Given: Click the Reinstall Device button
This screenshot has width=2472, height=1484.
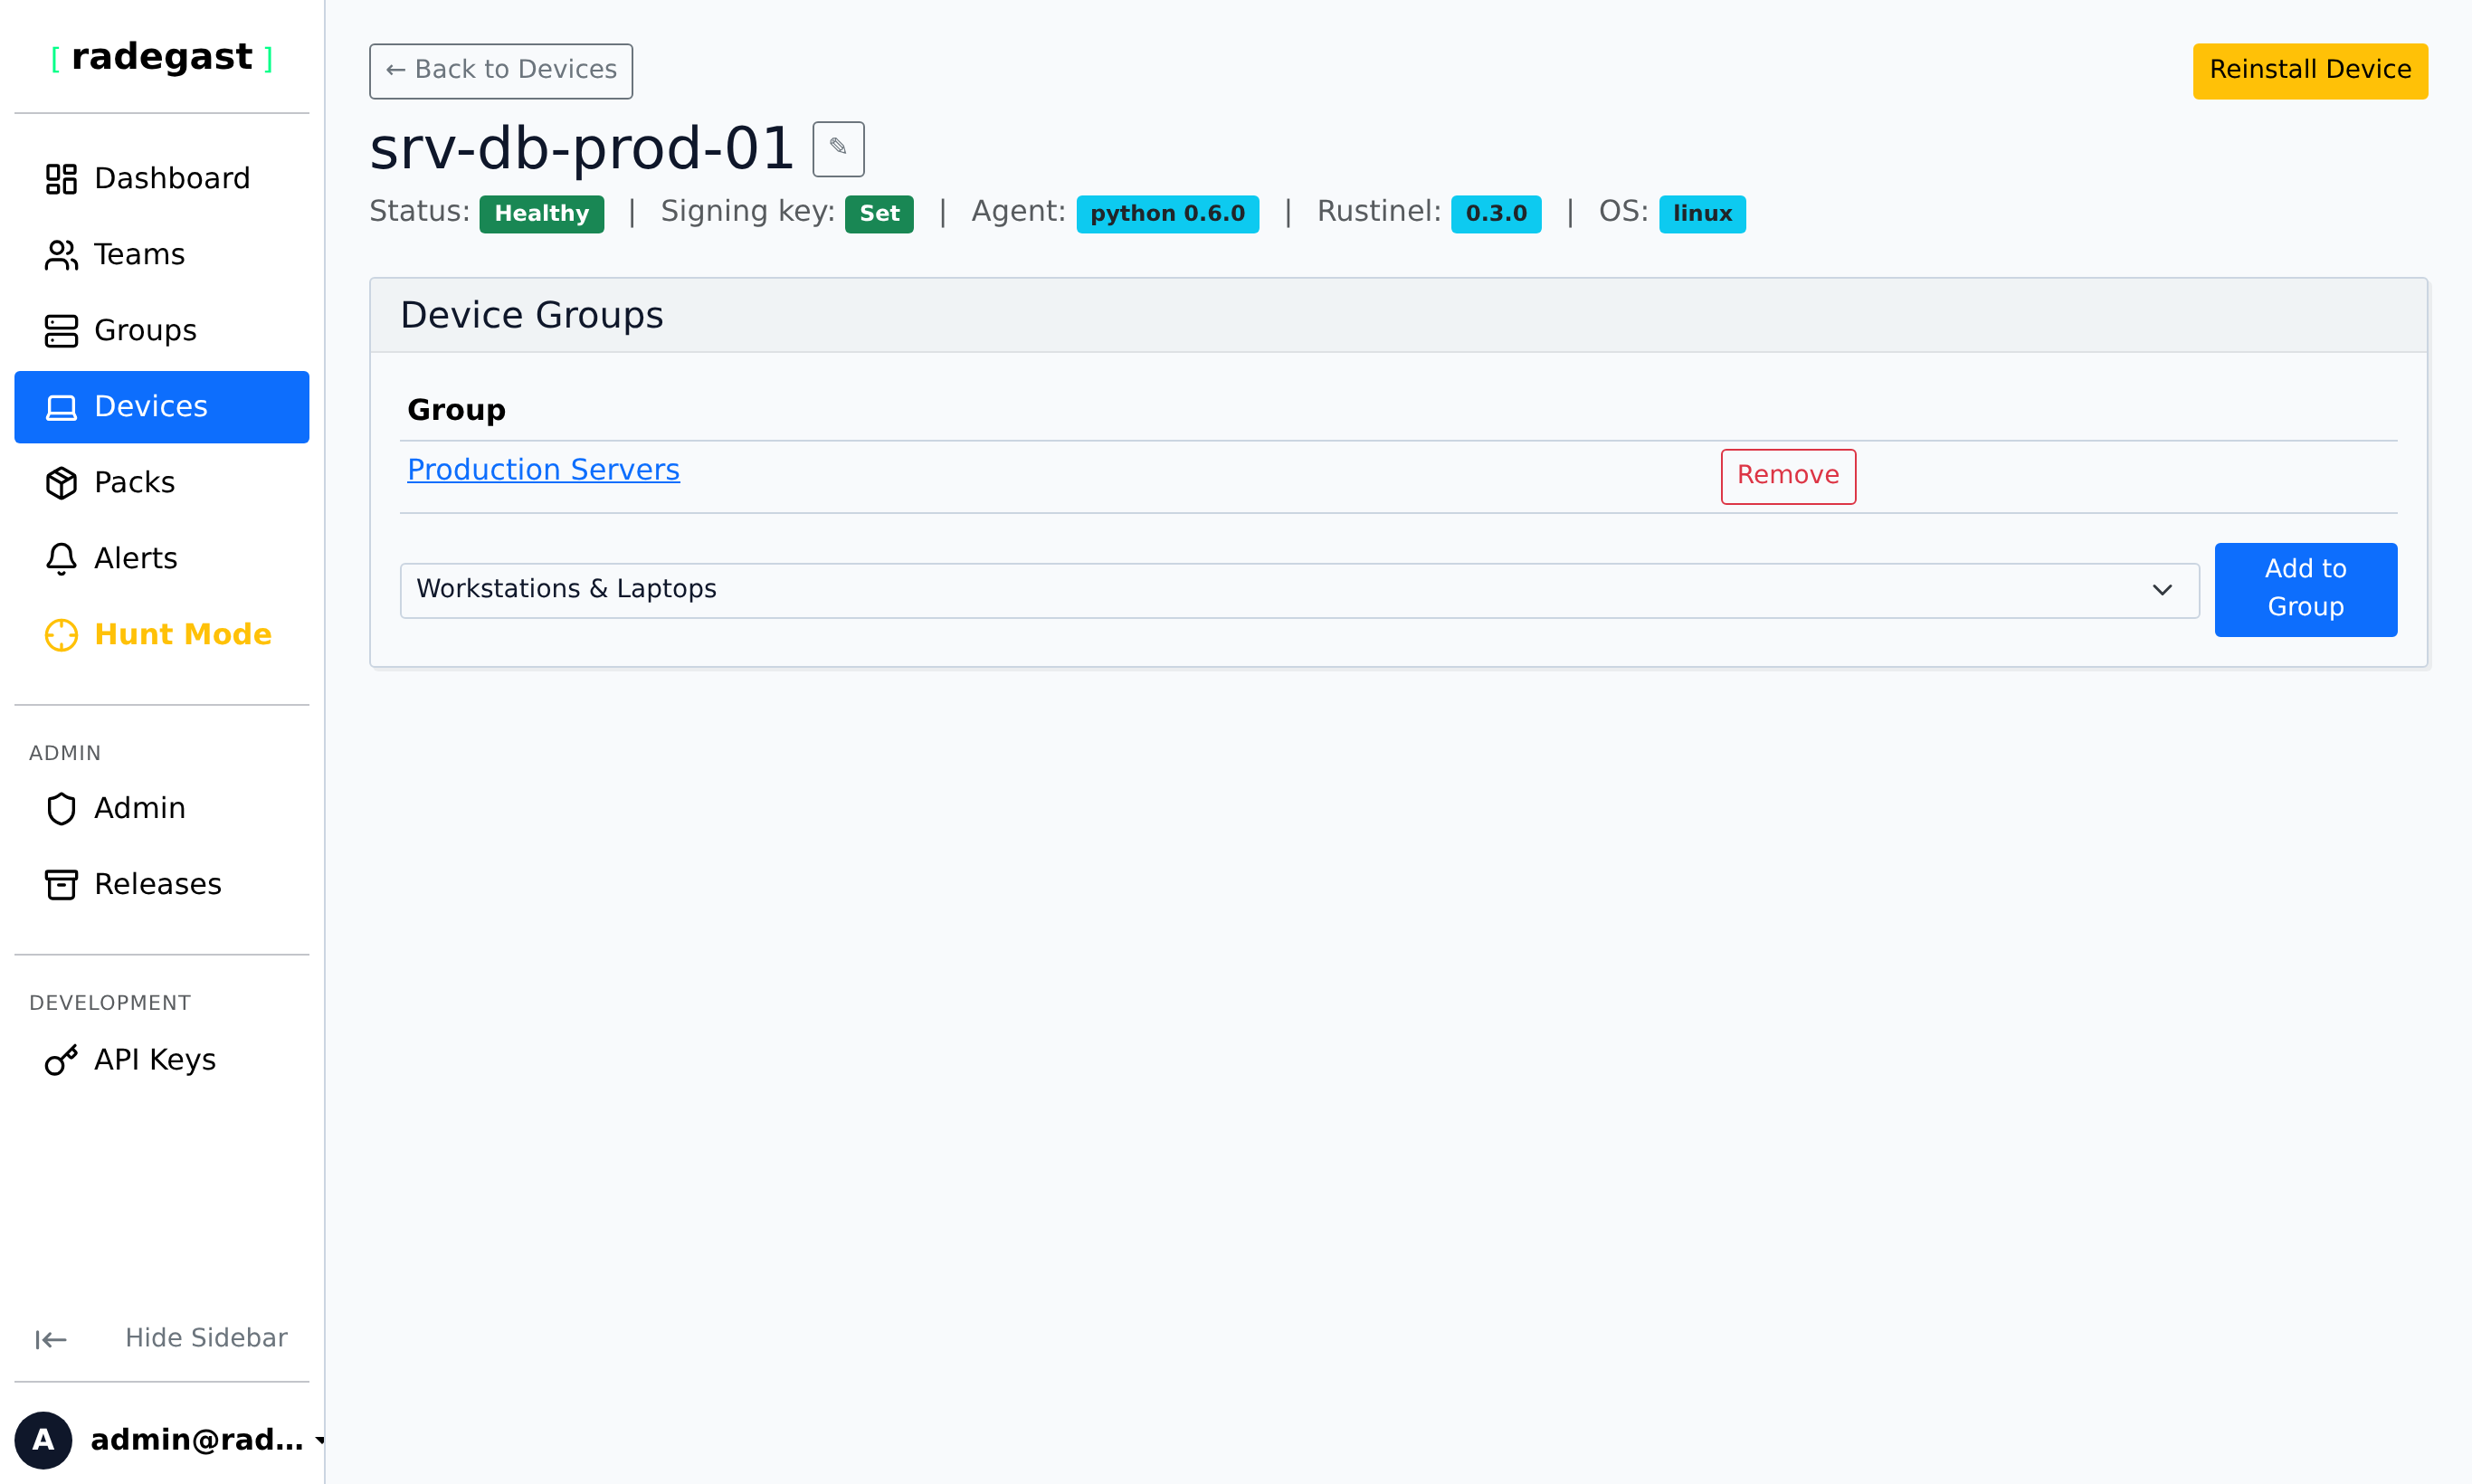Looking at the screenshot, I should click(x=2310, y=71).
